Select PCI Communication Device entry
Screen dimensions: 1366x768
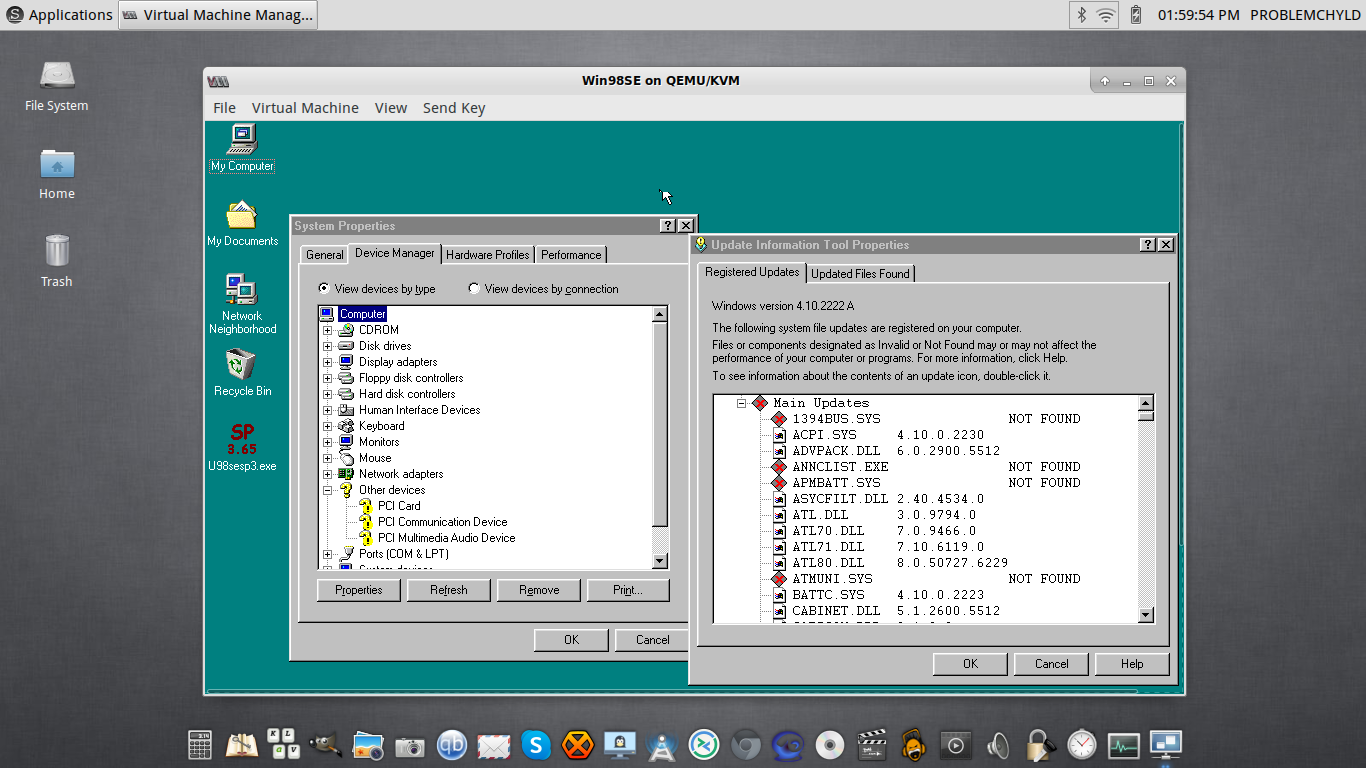click(443, 522)
